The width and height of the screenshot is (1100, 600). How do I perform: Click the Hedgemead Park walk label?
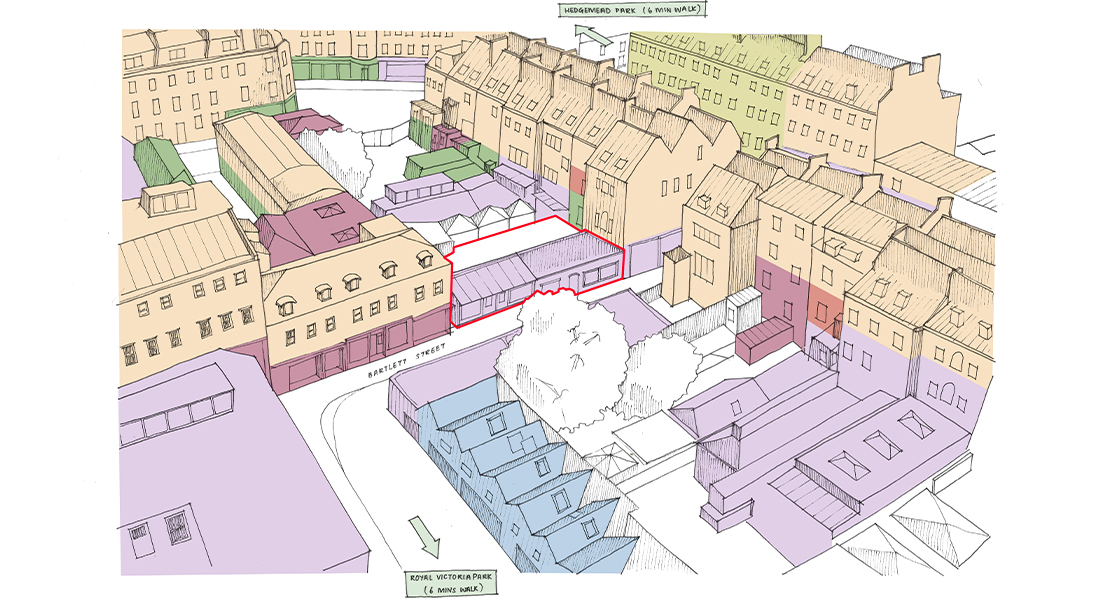coord(632,11)
